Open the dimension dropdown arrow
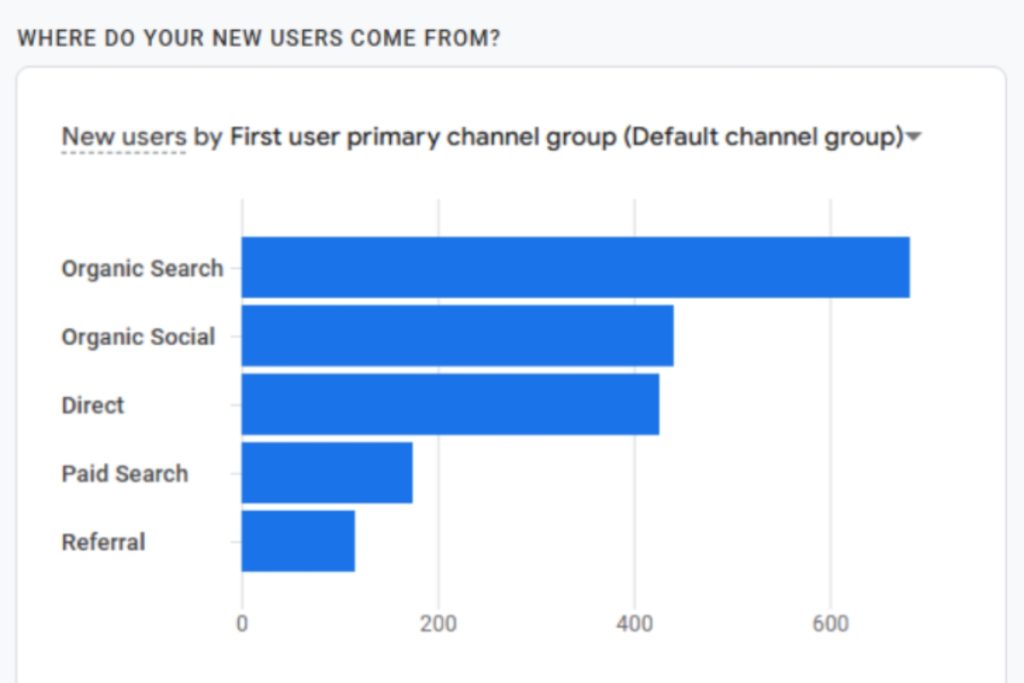Image resolution: width=1024 pixels, height=683 pixels. (x=912, y=138)
